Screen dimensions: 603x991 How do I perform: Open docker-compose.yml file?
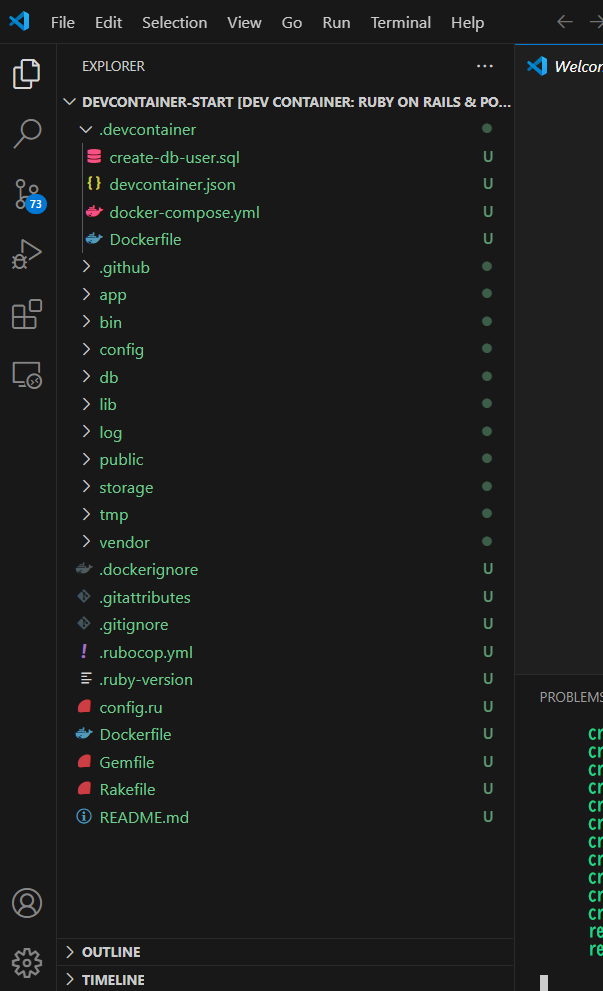[185, 212]
